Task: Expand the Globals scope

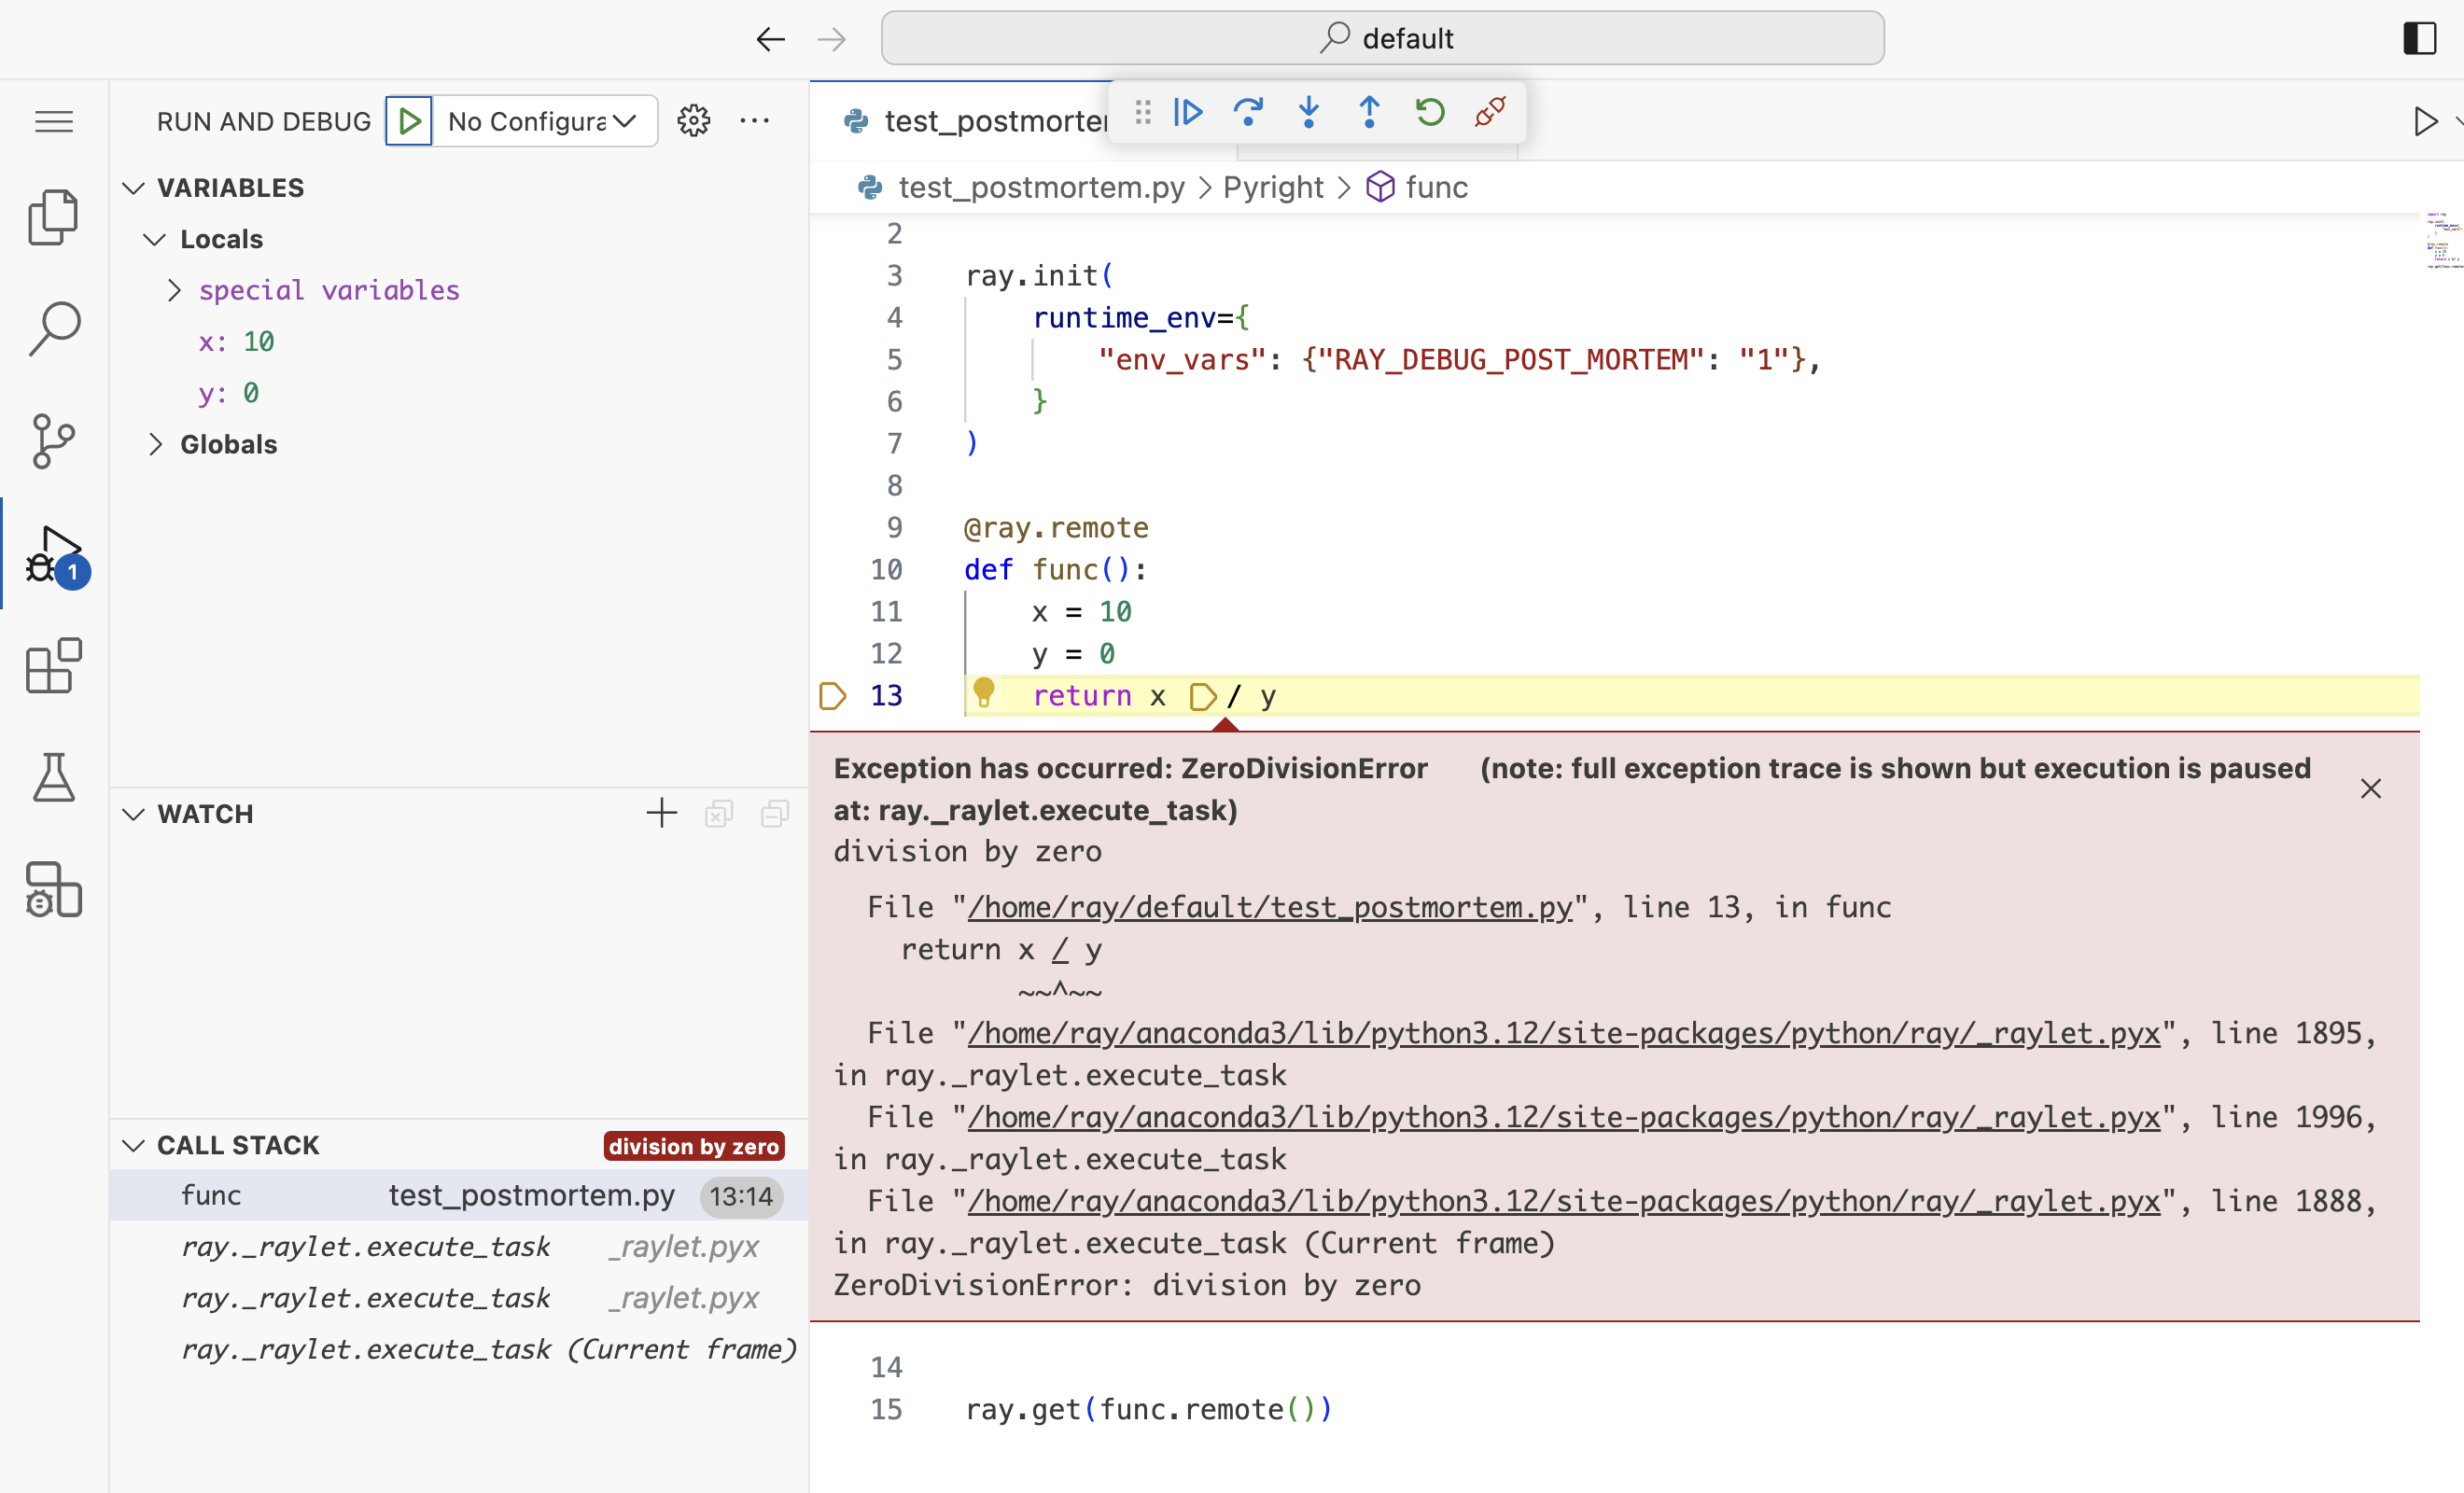Action: click(x=154, y=444)
